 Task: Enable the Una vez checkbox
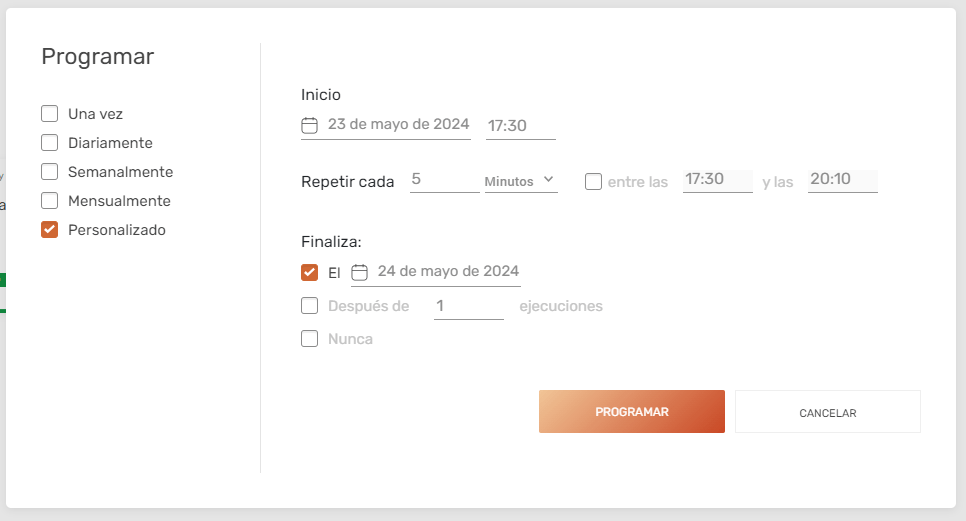49,114
